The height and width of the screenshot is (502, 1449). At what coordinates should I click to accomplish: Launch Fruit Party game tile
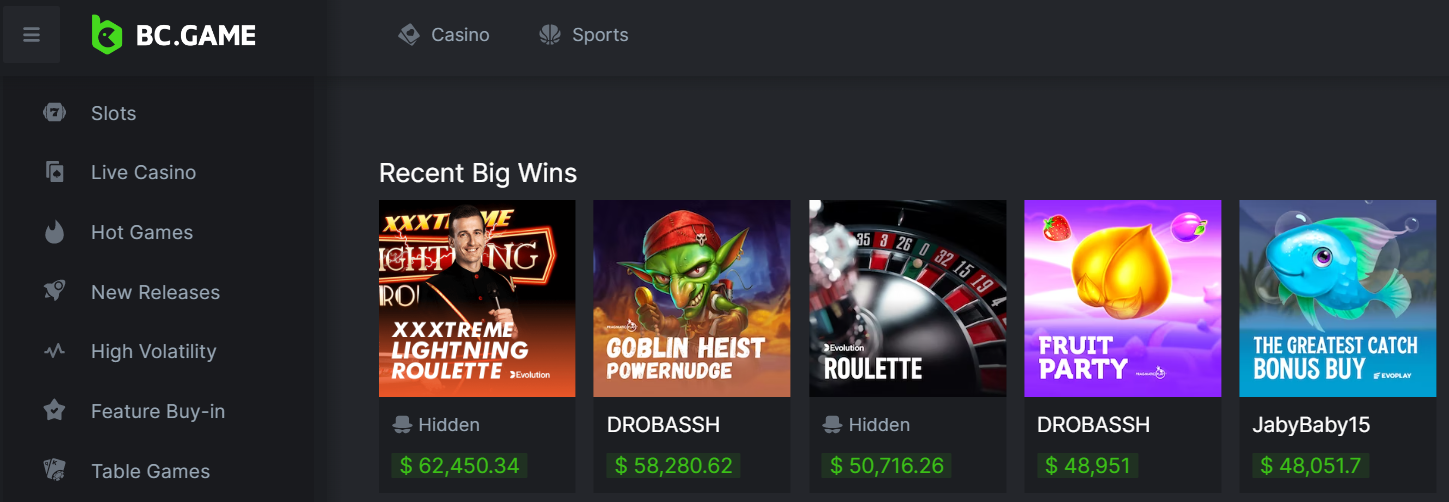point(1122,298)
